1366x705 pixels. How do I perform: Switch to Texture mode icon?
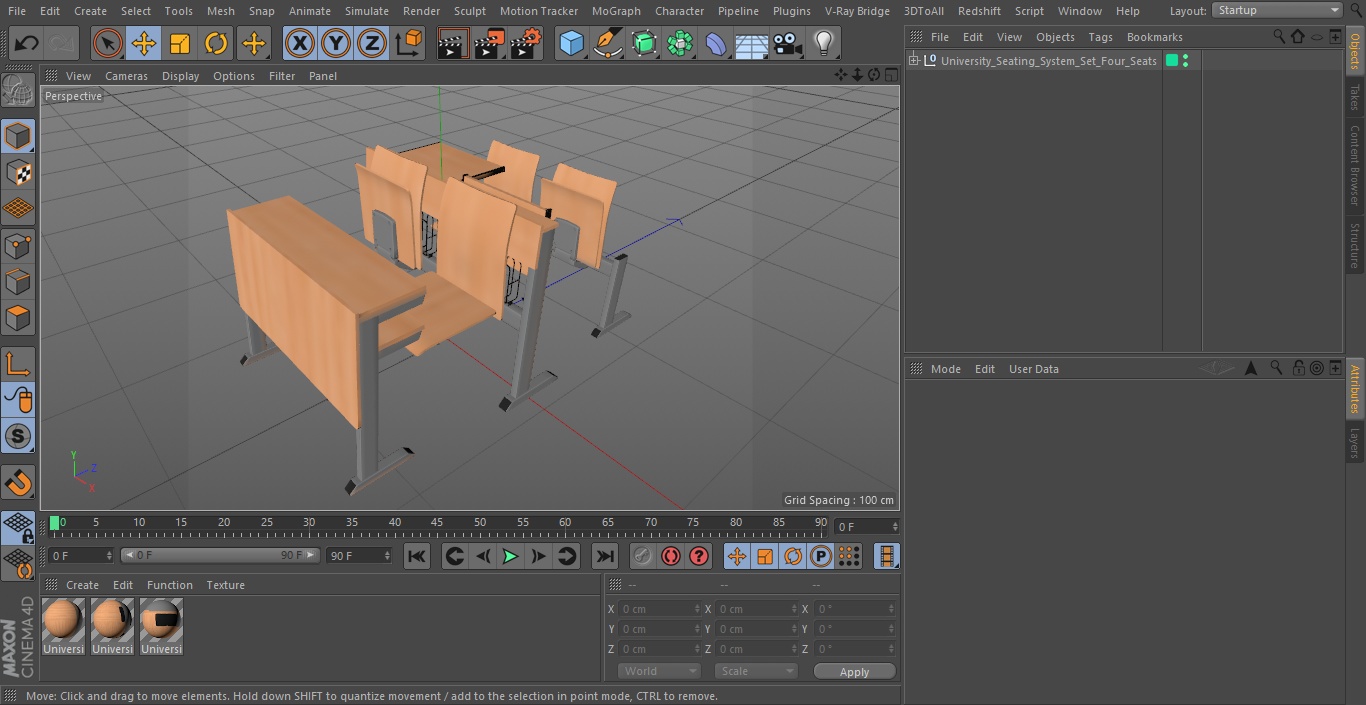(18, 172)
